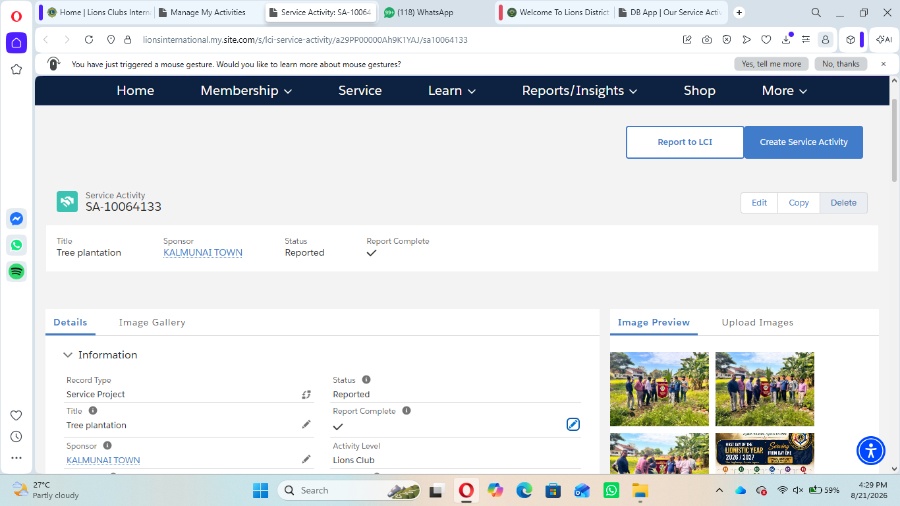The width and height of the screenshot is (900, 506).
Task: Open the Opera menu logo
Action: [16, 15]
